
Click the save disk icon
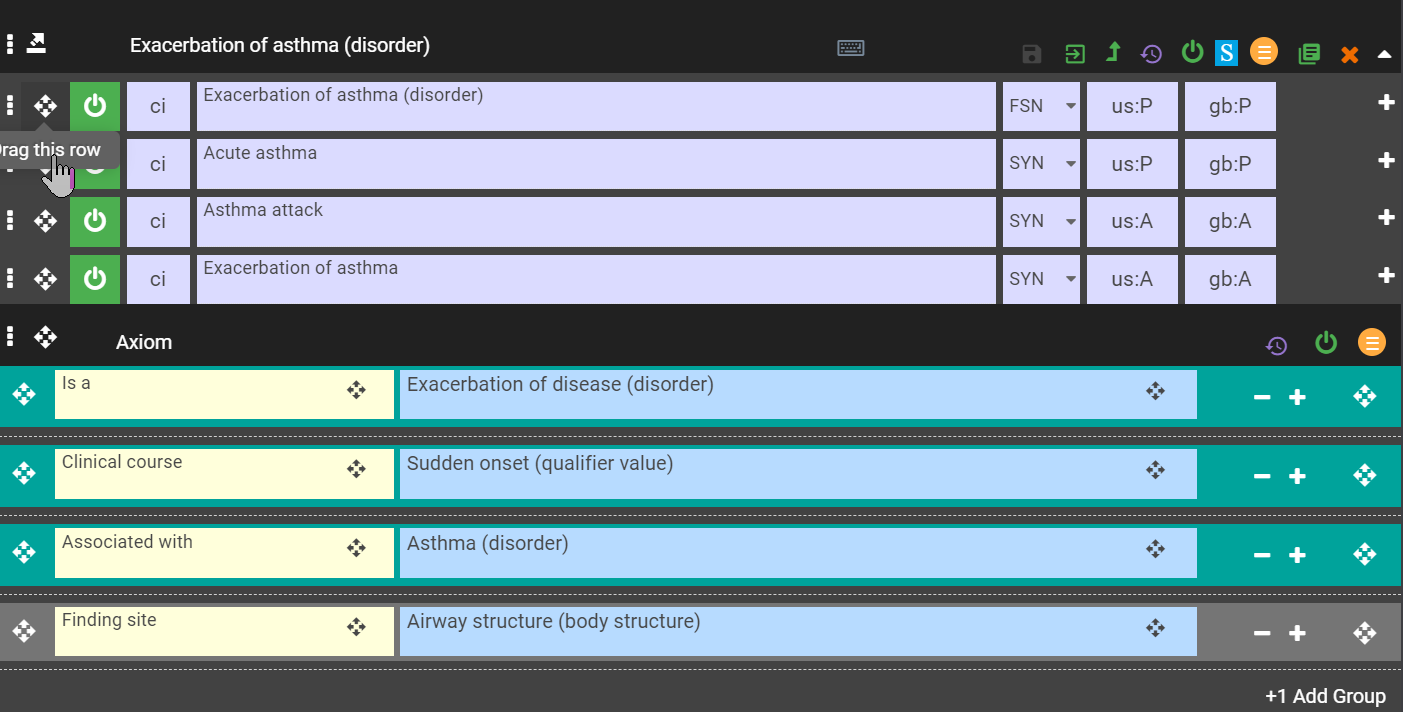(x=1032, y=53)
